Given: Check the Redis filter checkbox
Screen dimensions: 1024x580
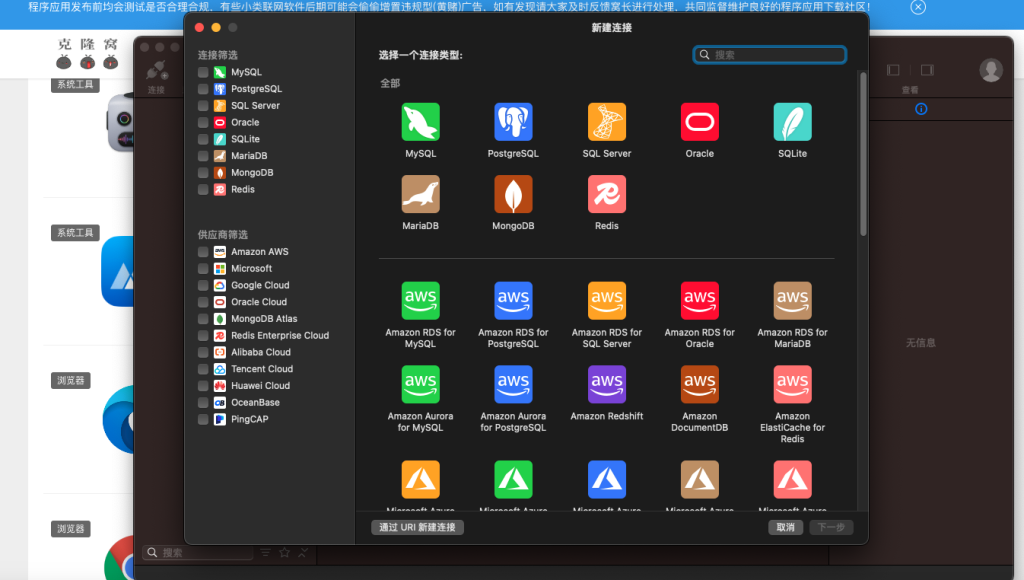Looking at the screenshot, I should (x=203, y=189).
